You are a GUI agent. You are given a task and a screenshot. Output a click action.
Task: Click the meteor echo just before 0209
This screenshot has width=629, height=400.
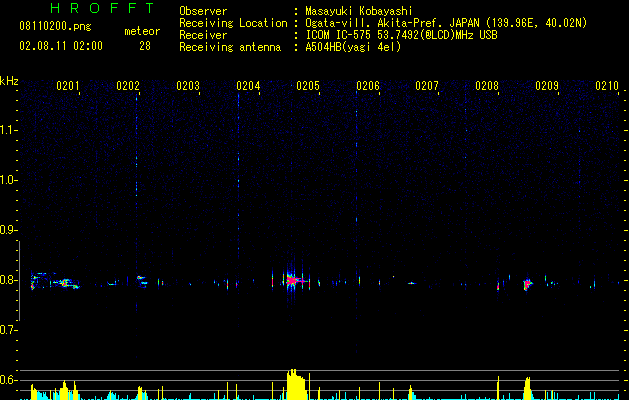point(527,284)
